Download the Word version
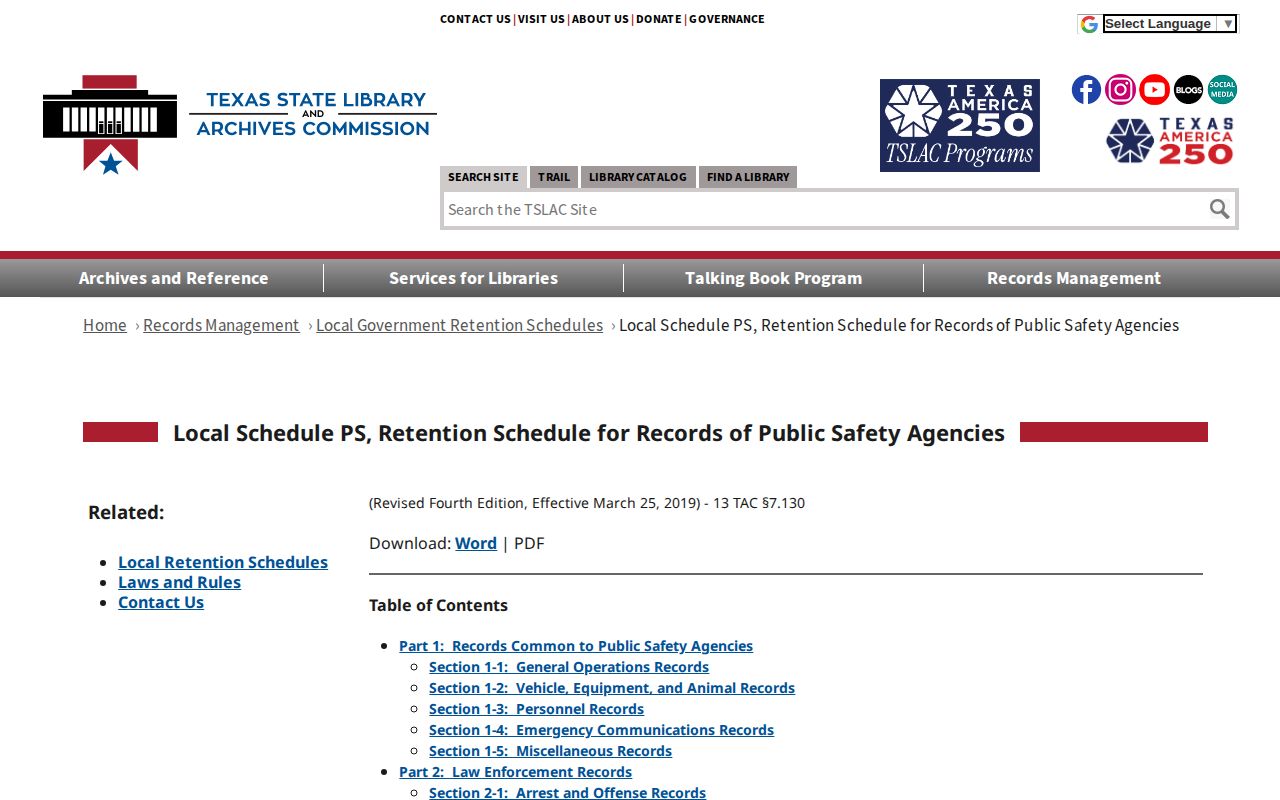The width and height of the screenshot is (1280, 800). point(476,543)
